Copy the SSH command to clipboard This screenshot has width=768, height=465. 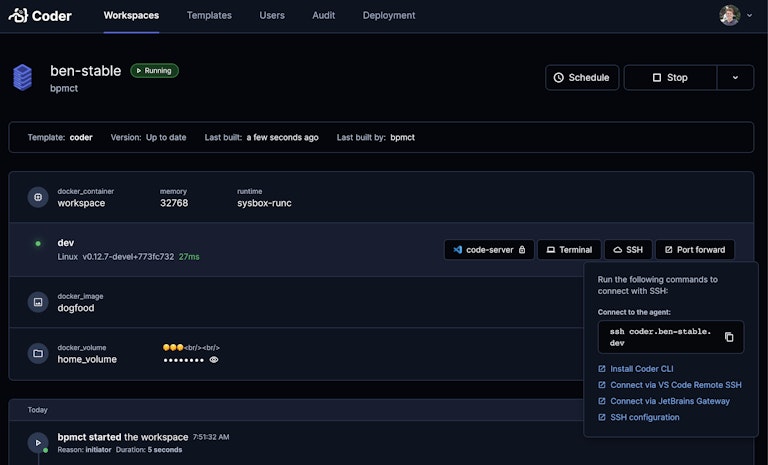pos(729,337)
